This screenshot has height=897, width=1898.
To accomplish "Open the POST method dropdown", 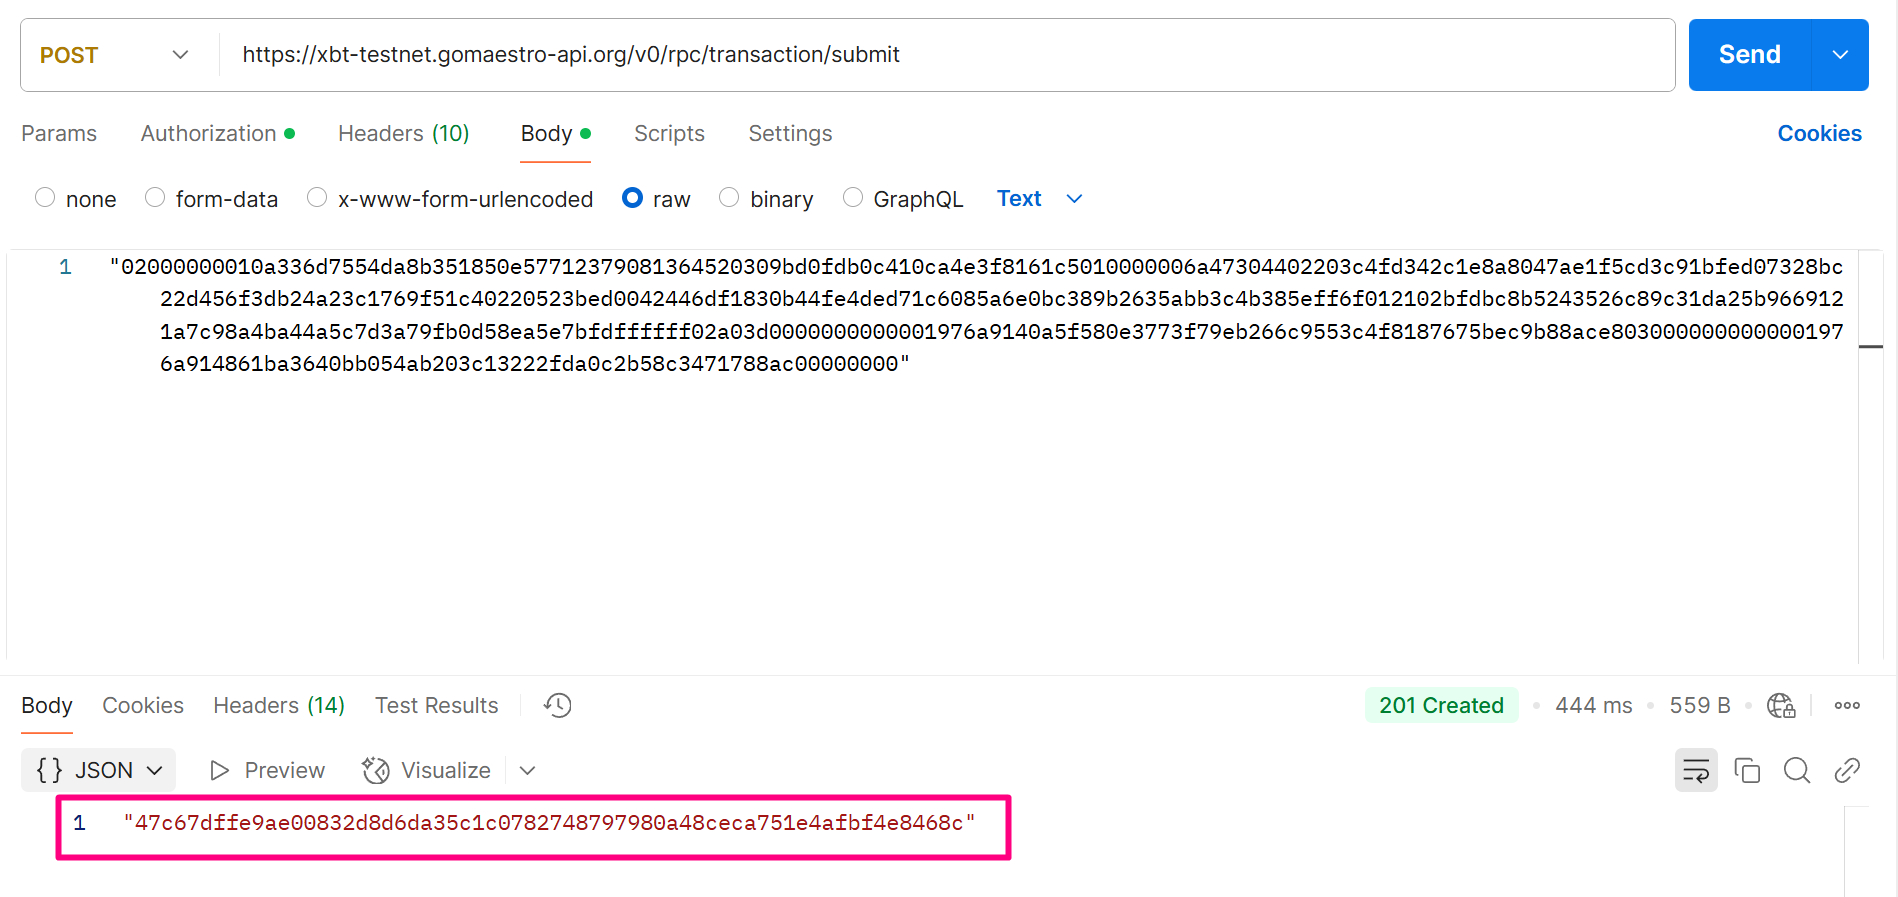I will click(114, 55).
